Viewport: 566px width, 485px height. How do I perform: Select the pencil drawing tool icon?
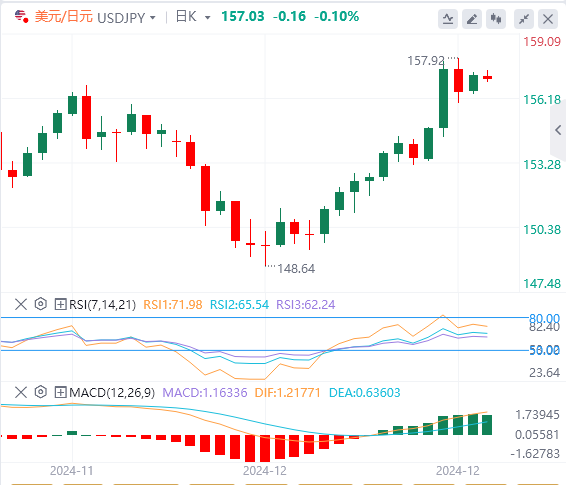(472, 19)
